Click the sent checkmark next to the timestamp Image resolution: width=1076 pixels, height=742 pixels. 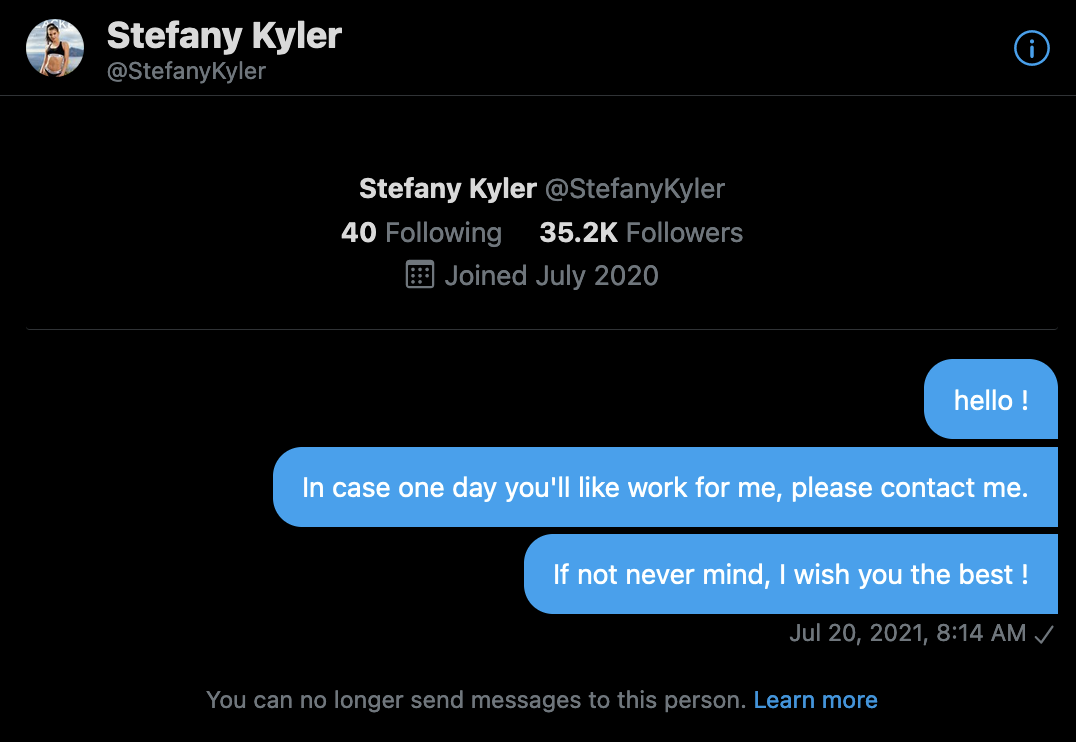[x=1044, y=633]
